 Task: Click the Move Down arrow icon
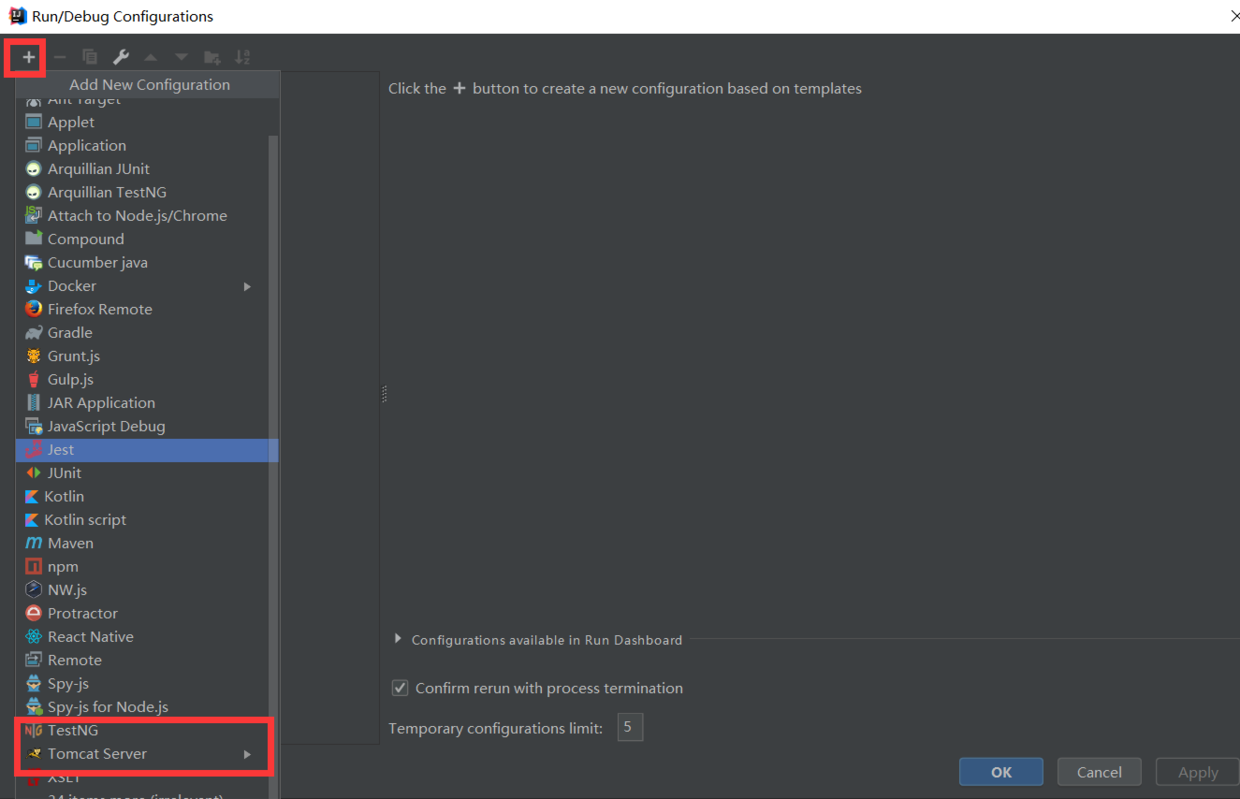[x=181, y=57]
